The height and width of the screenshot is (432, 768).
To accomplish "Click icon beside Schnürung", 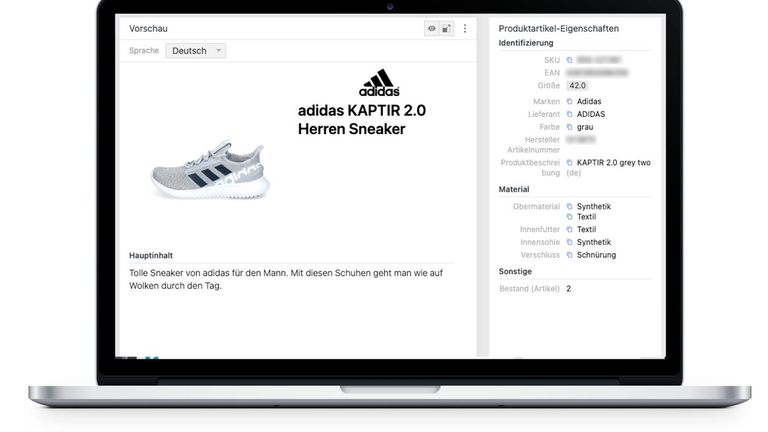I will pyautogui.click(x=569, y=255).
